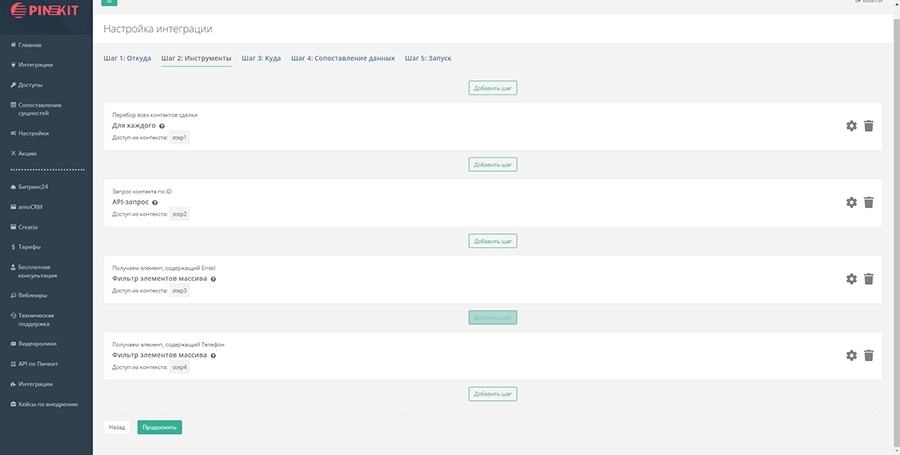Go to 'Шаг 5: Запуск' tab
The width and height of the screenshot is (900, 455).
point(428,58)
